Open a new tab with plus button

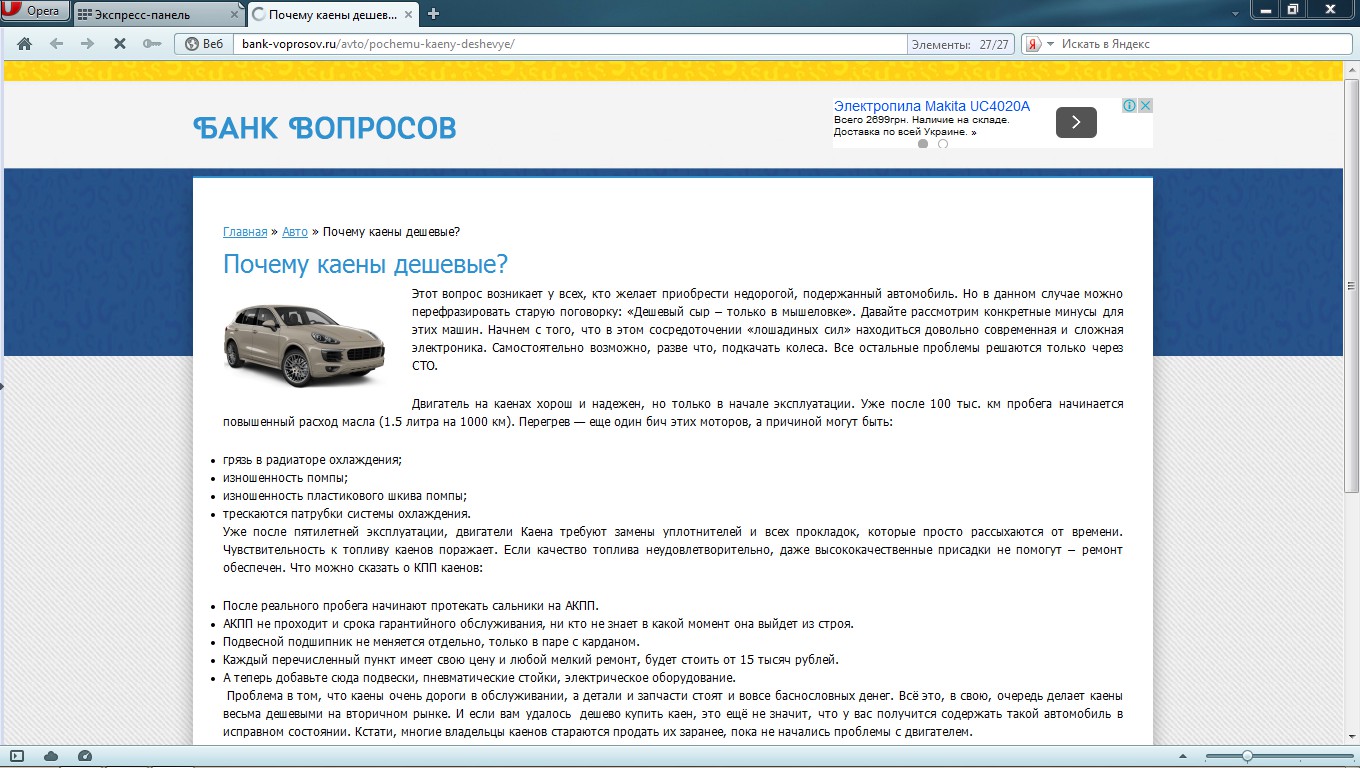coord(433,14)
